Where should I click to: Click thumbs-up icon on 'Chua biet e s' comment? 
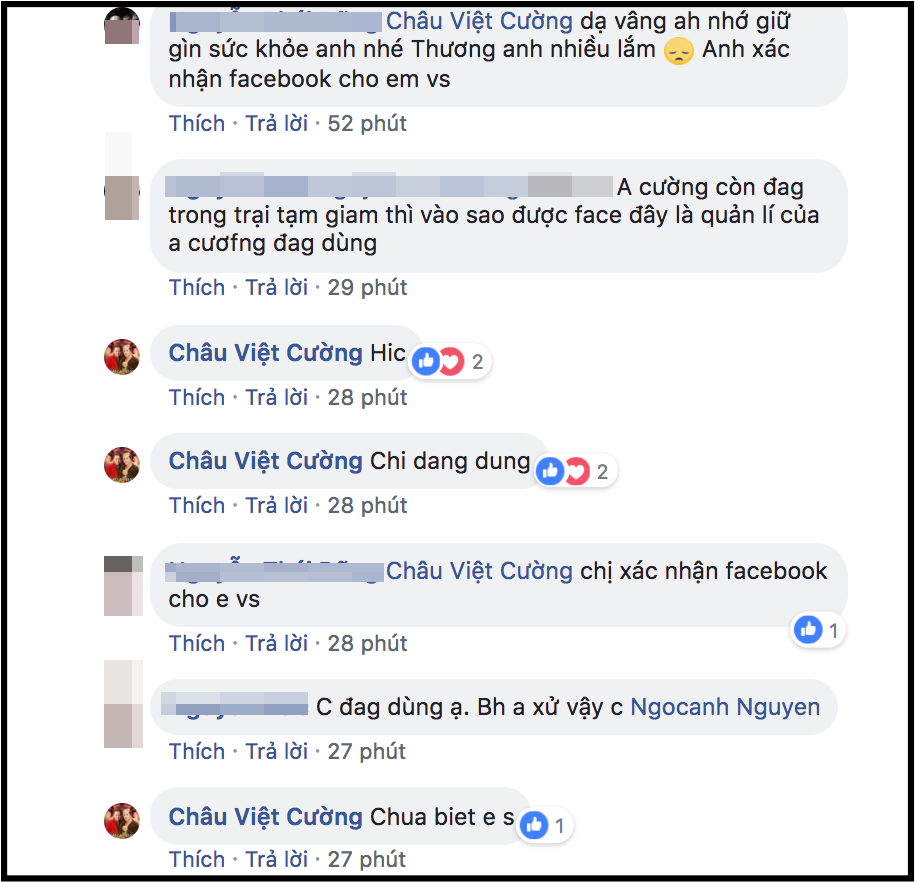click(534, 825)
